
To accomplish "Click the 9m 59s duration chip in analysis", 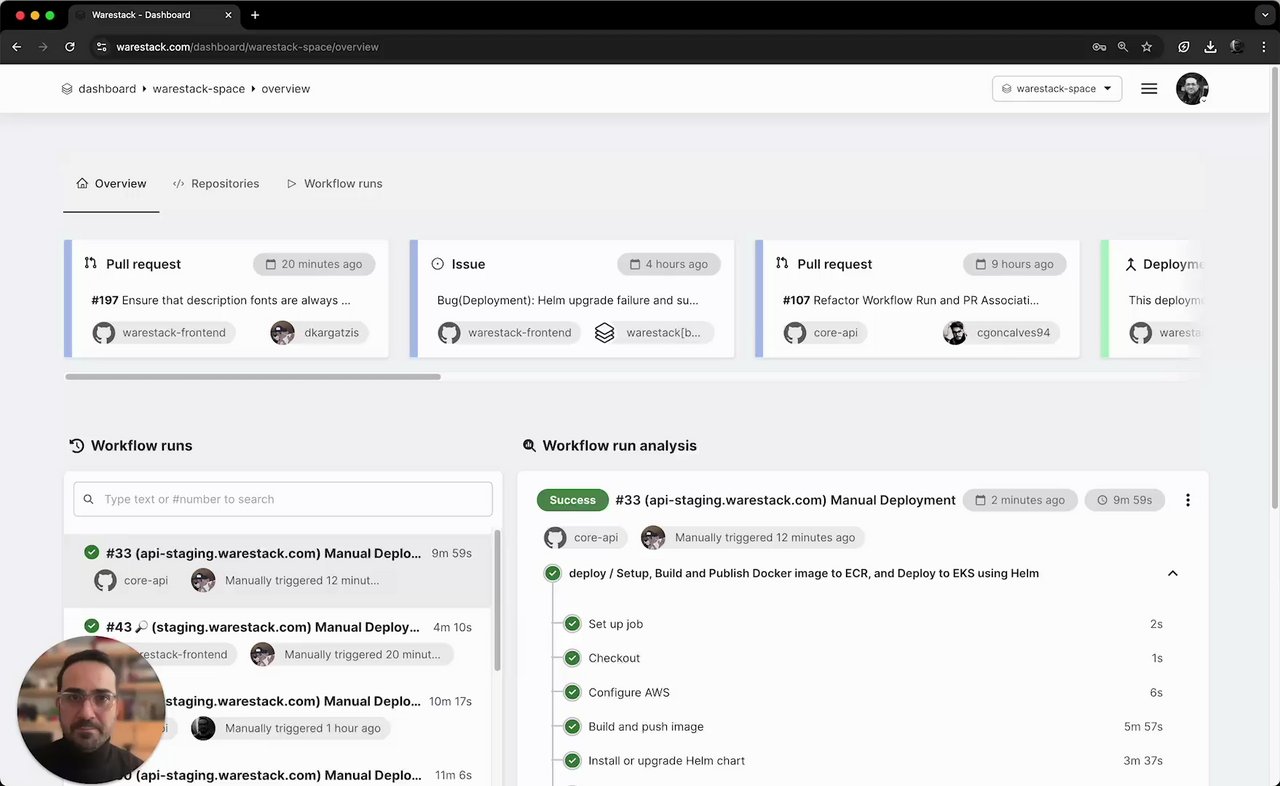I will coord(1125,500).
